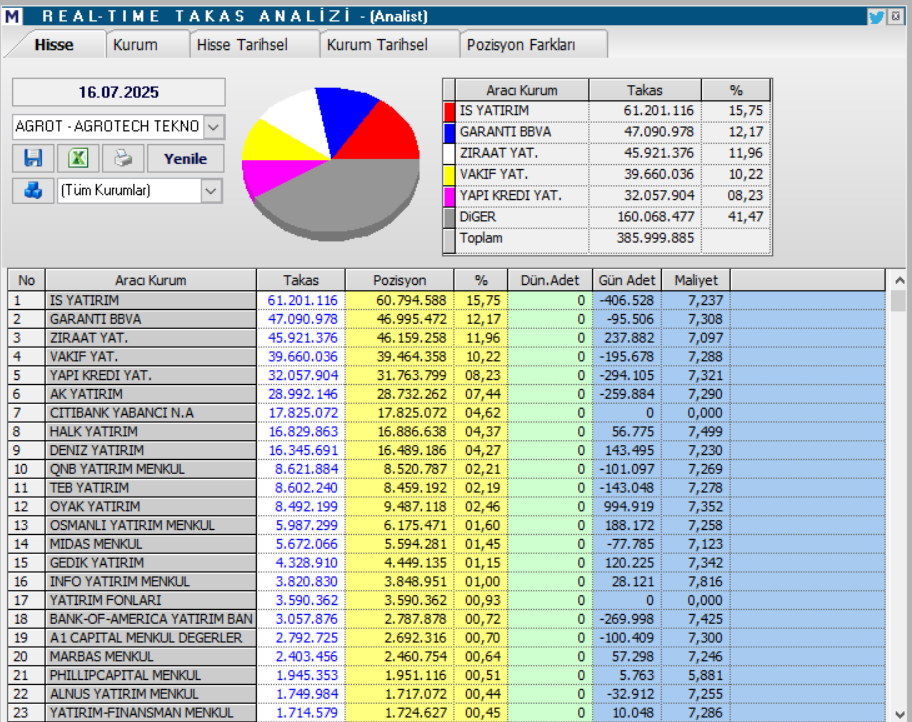Open the Twitter bird icon in title bar
The image size is (912, 722).
click(876, 17)
